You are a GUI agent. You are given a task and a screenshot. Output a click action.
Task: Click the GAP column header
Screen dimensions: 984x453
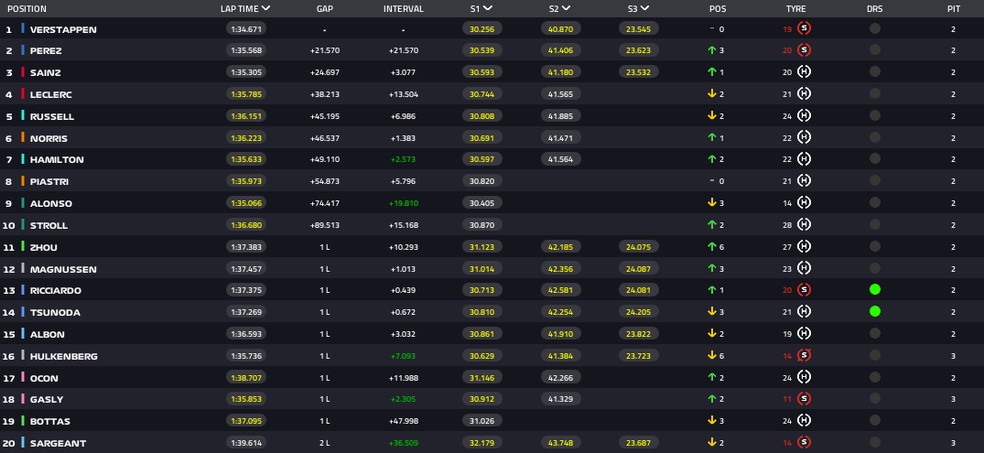click(325, 9)
